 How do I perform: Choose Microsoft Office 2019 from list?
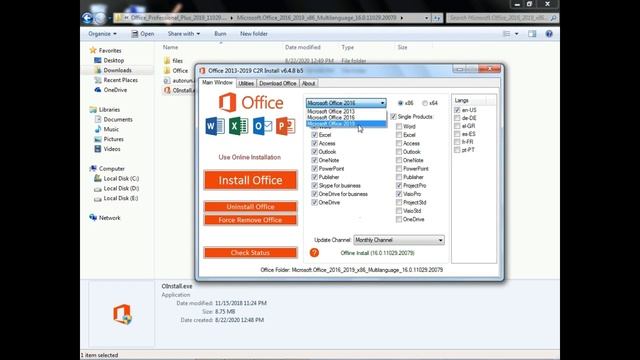pos(346,124)
